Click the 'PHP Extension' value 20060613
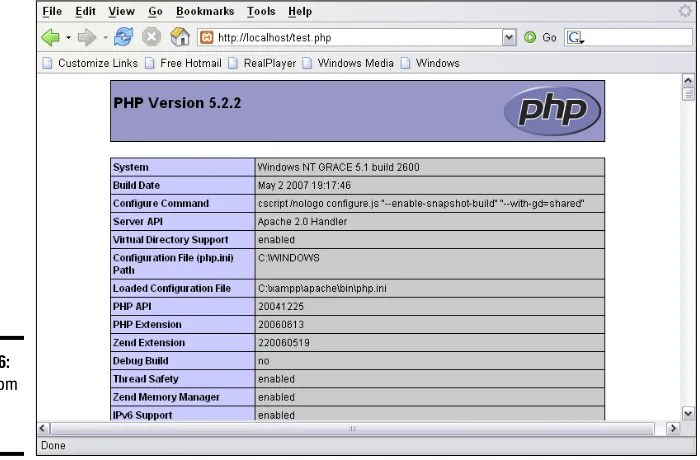 tap(281, 325)
